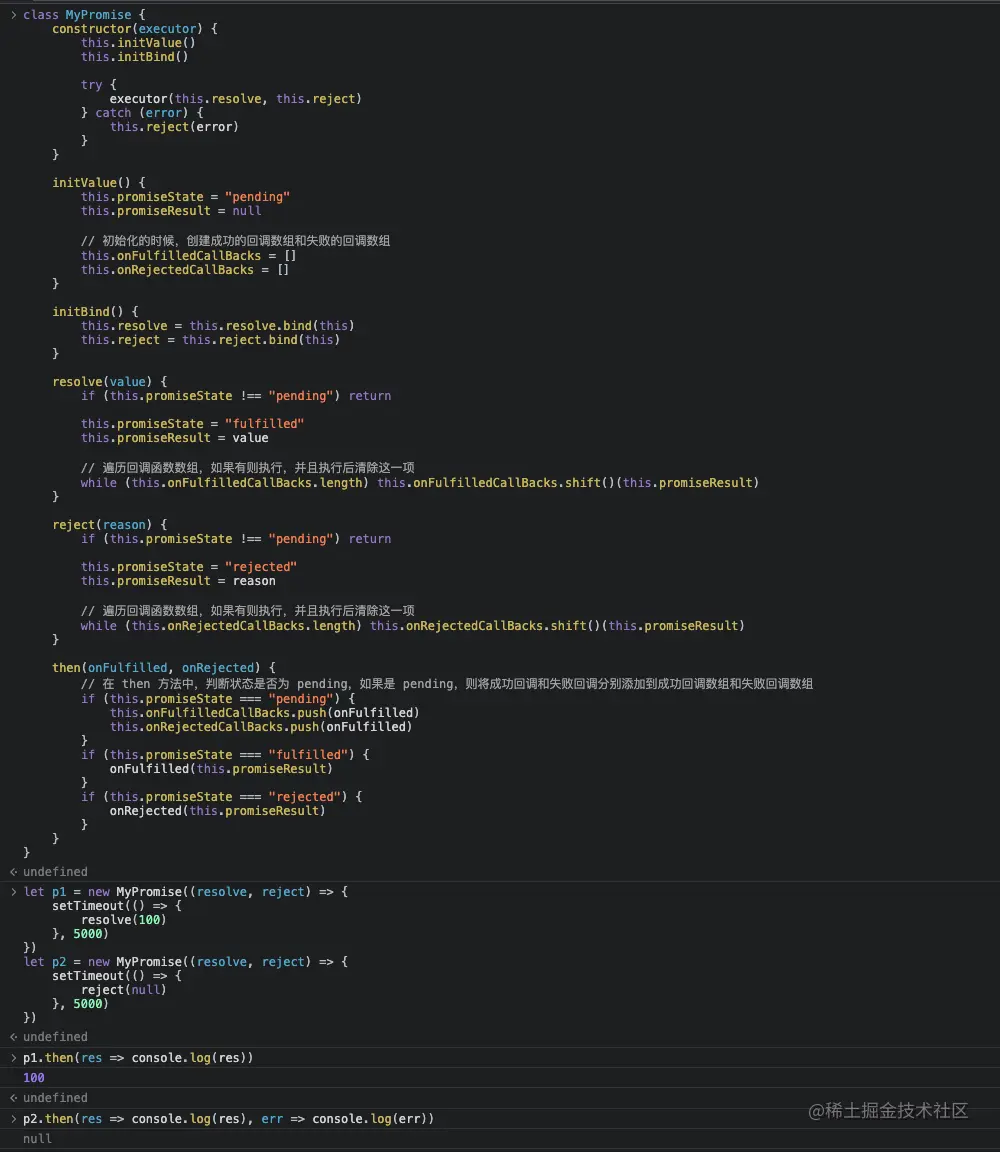Viewport: 1000px width, 1152px height.
Task: Click the input chevron beside let p1
Action: [x=13, y=891]
